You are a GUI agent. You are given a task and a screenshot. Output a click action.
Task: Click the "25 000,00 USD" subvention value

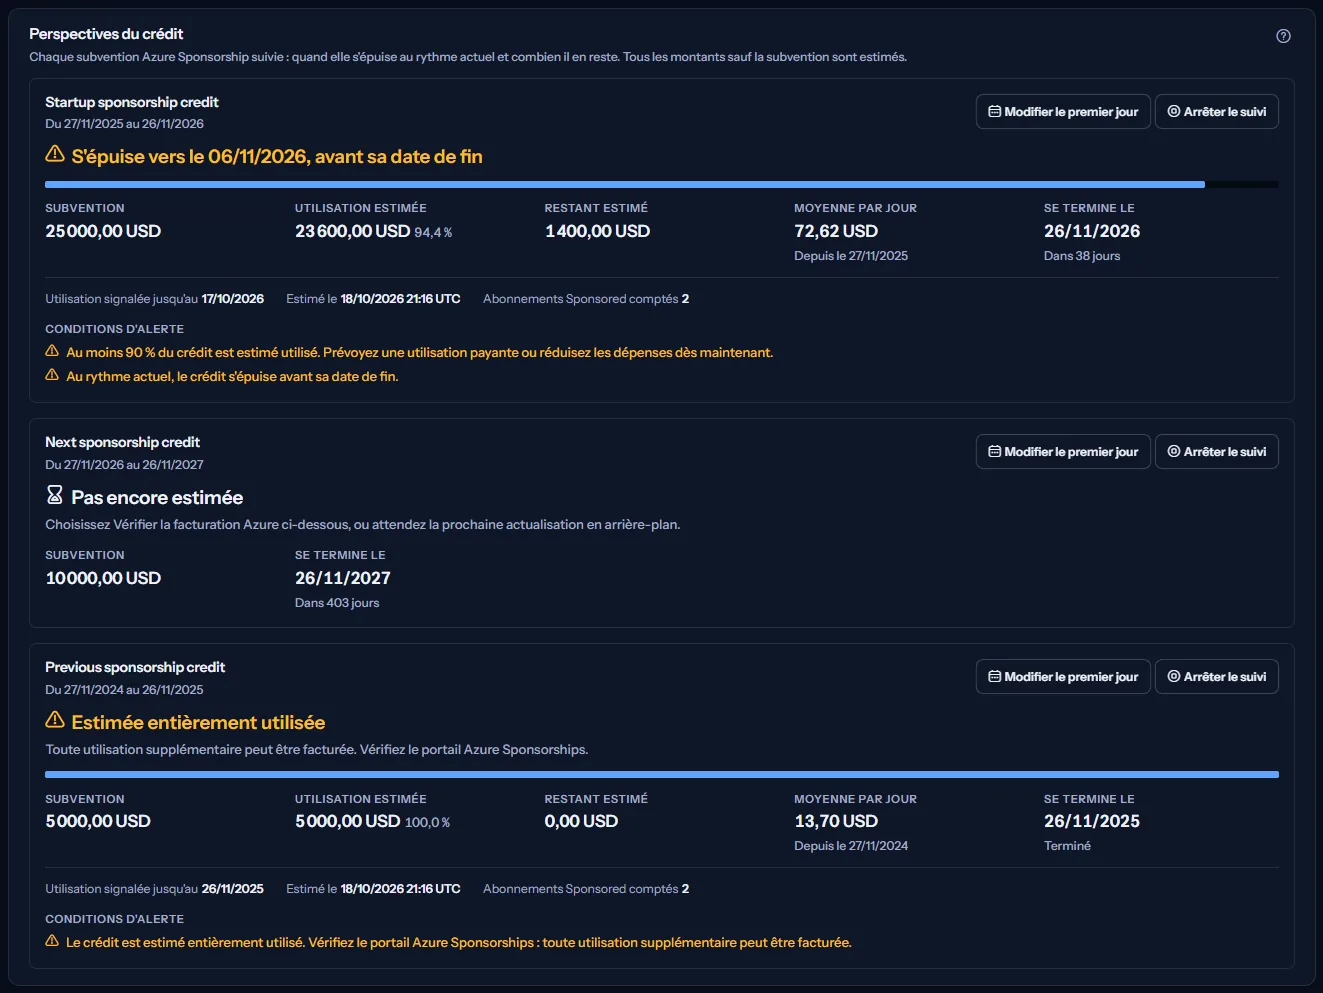click(x=103, y=231)
